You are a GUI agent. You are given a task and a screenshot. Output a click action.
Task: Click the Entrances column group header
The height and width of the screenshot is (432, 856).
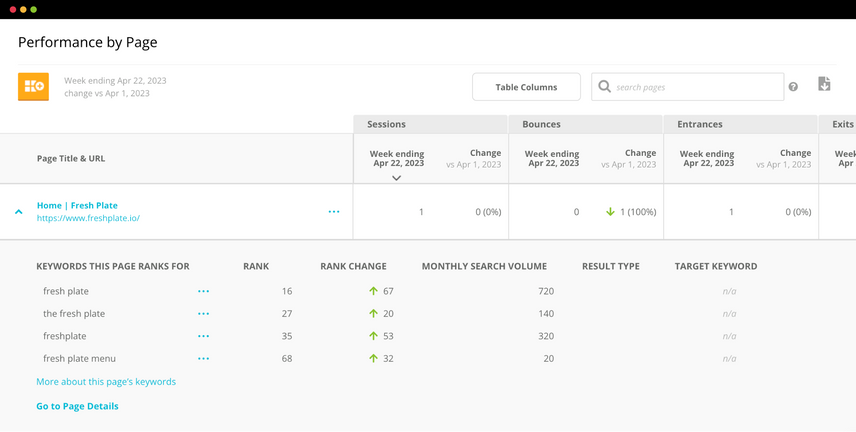[741, 124]
